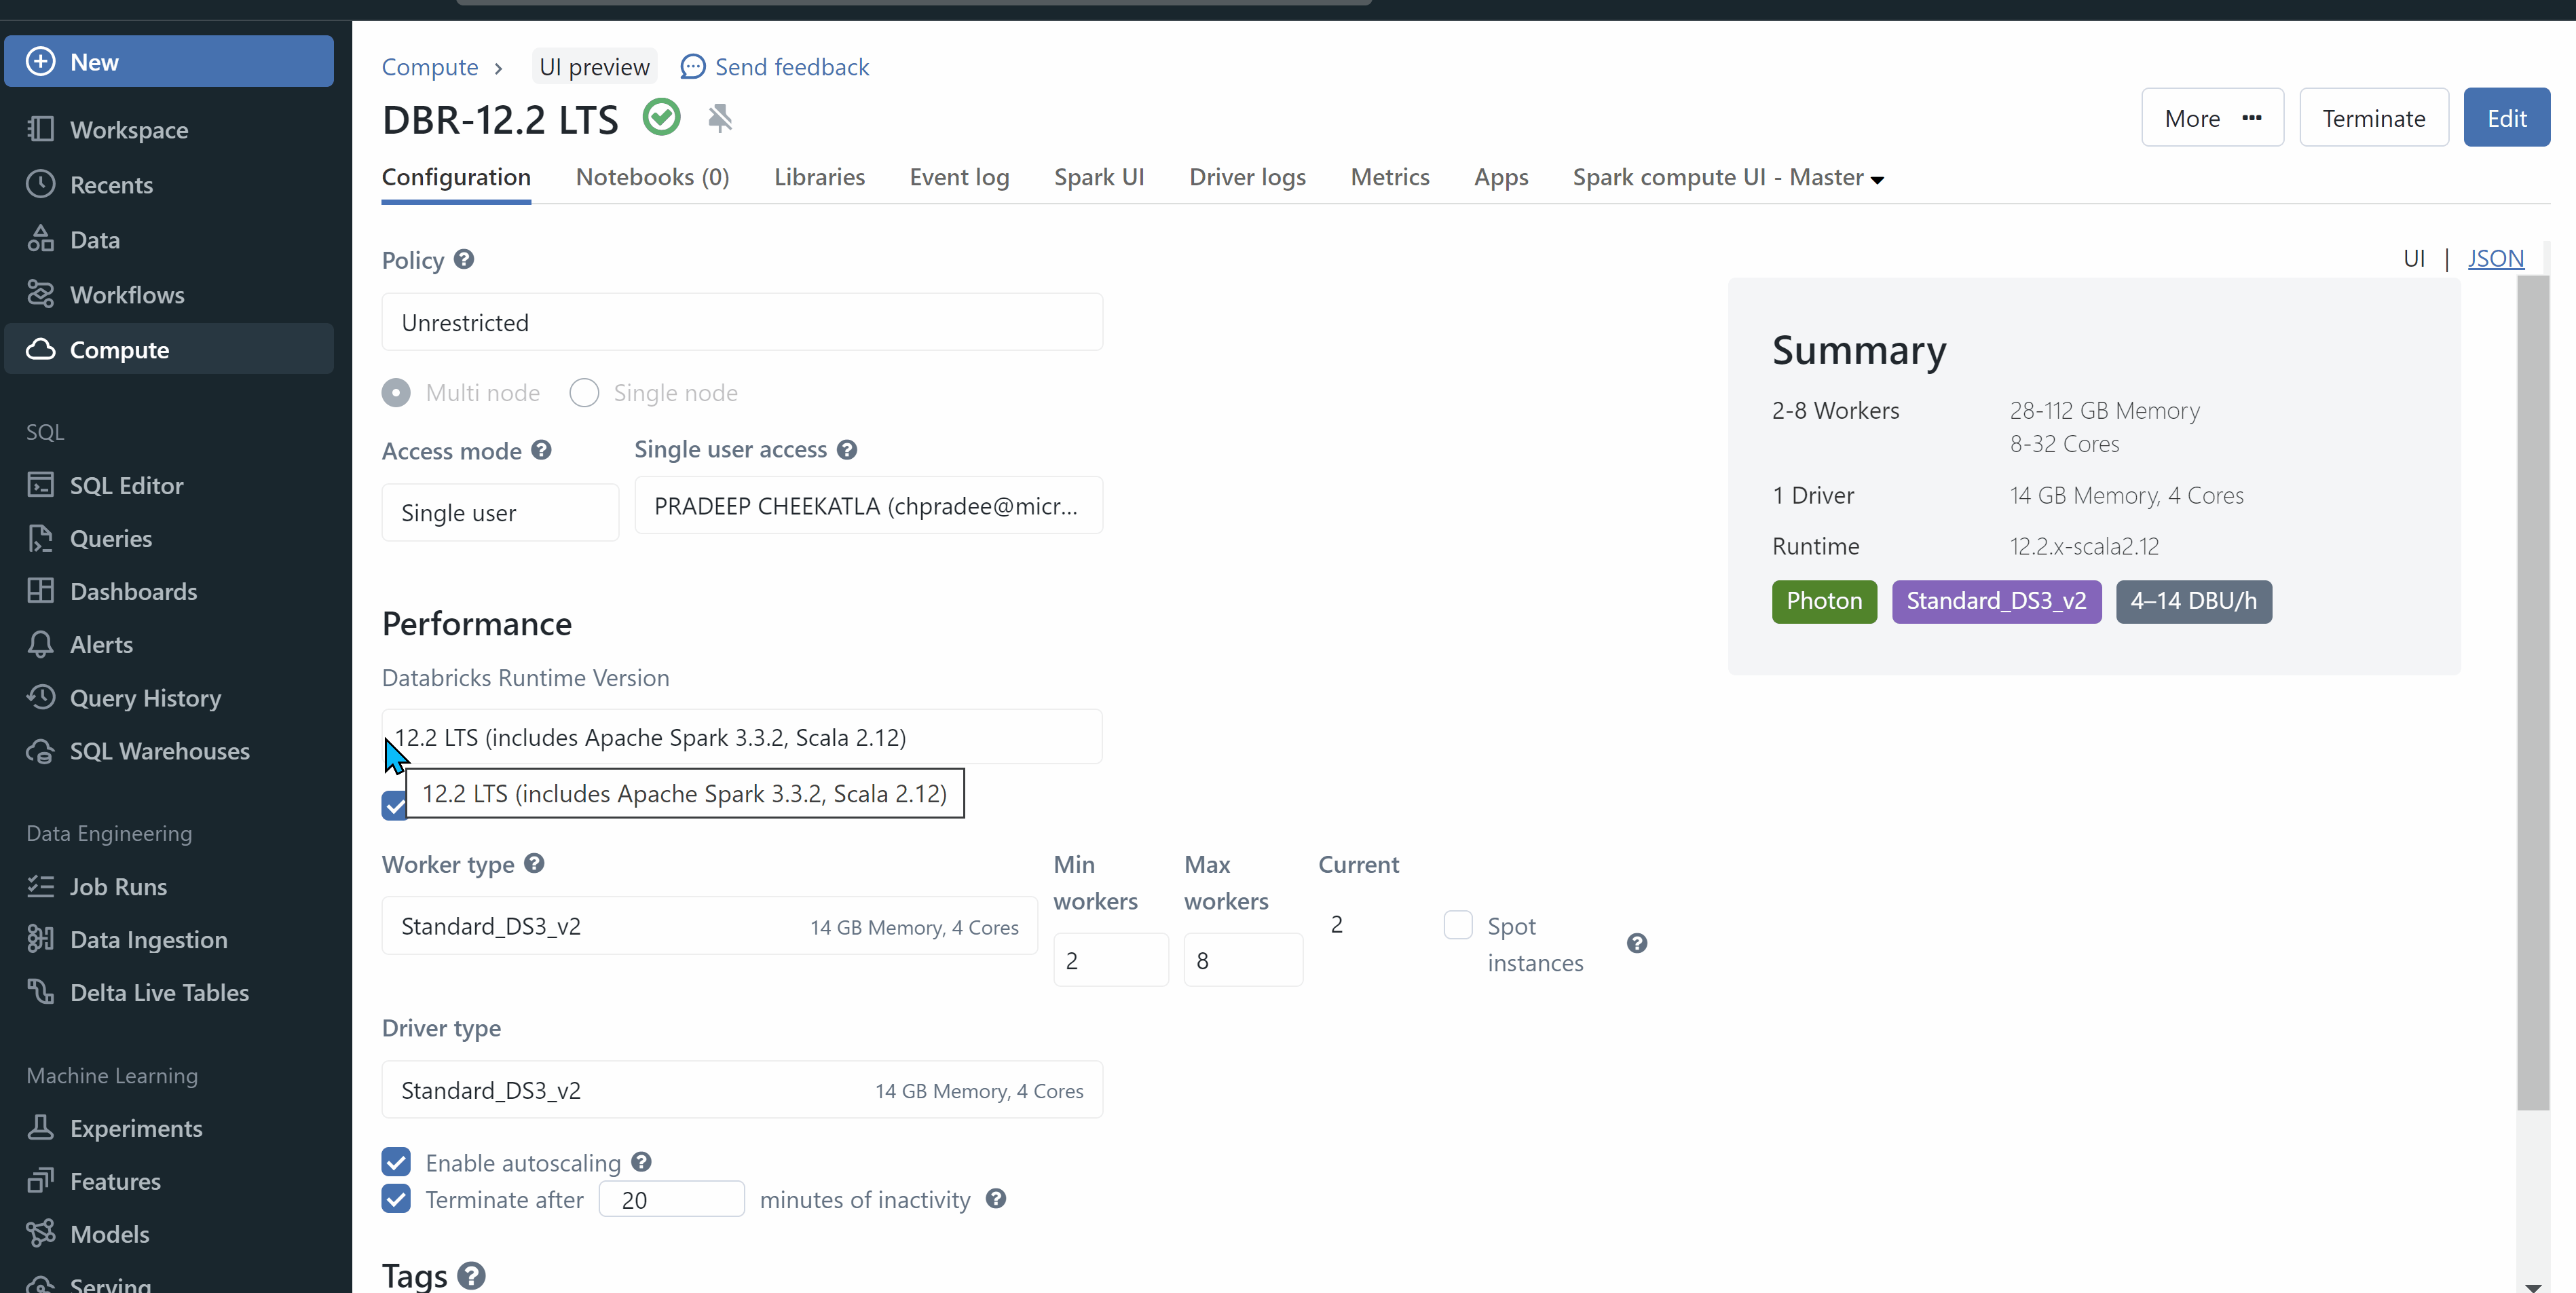Open Access mode Single user dropdown

point(500,512)
